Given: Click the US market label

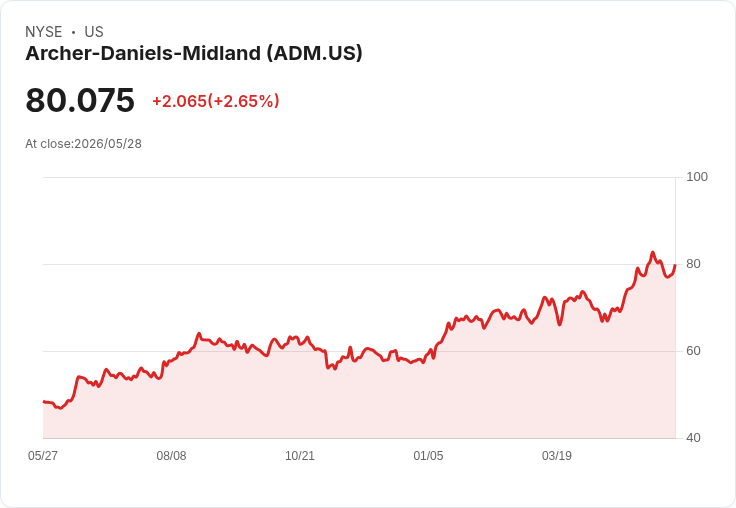Looking at the screenshot, I should point(94,32).
